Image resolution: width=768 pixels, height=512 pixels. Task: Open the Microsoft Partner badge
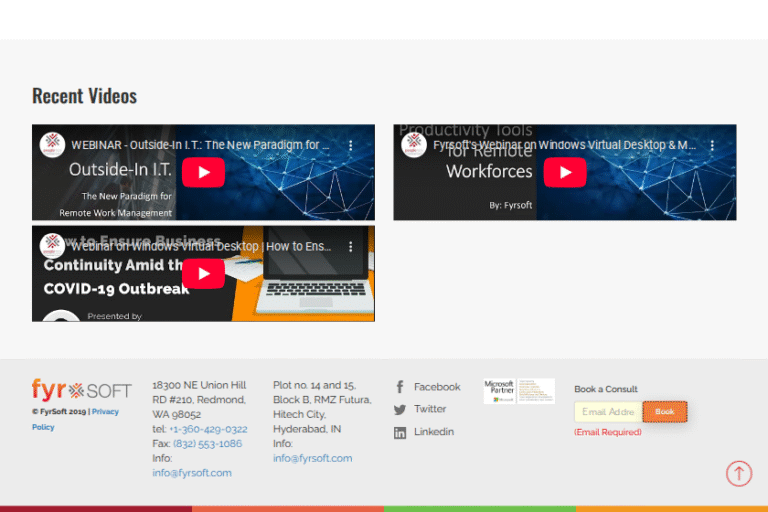[x=518, y=391]
